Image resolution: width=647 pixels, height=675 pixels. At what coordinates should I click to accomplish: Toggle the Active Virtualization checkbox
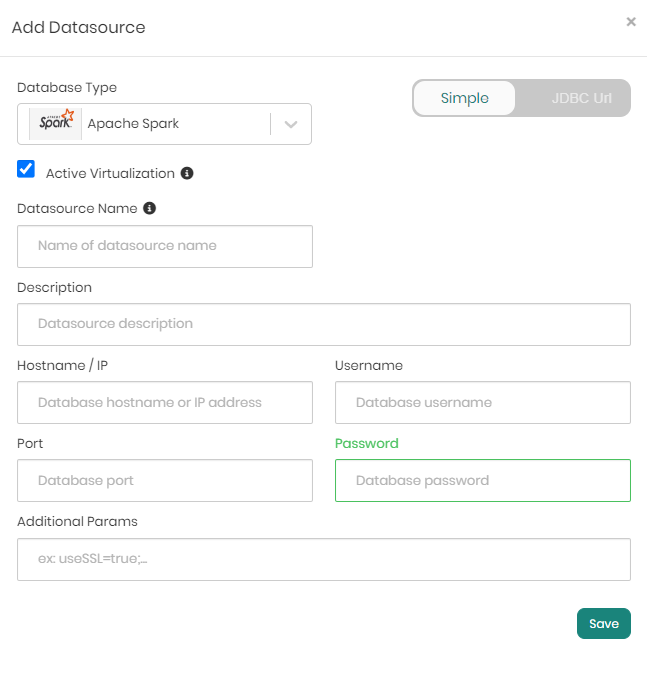(x=27, y=169)
